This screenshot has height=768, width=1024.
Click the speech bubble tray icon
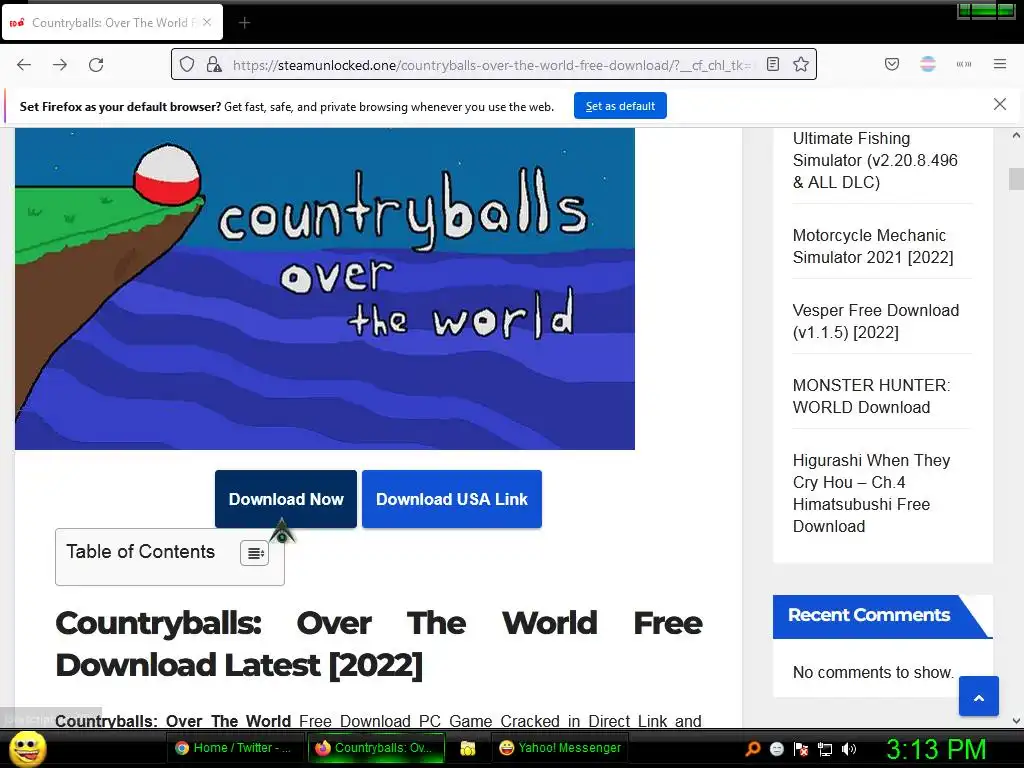tap(776, 749)
